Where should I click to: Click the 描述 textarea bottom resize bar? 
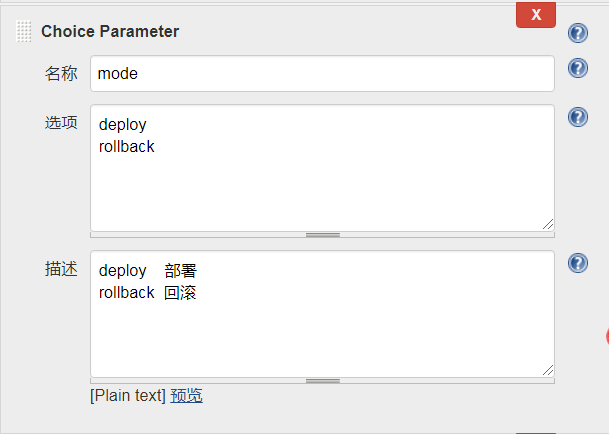click(322, 381)
